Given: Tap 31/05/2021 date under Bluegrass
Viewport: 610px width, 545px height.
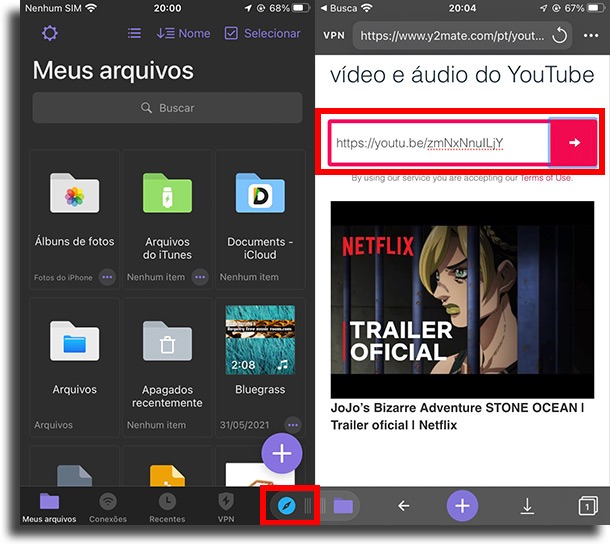Looking at the screenshot, I should click(x=244, y=425).
